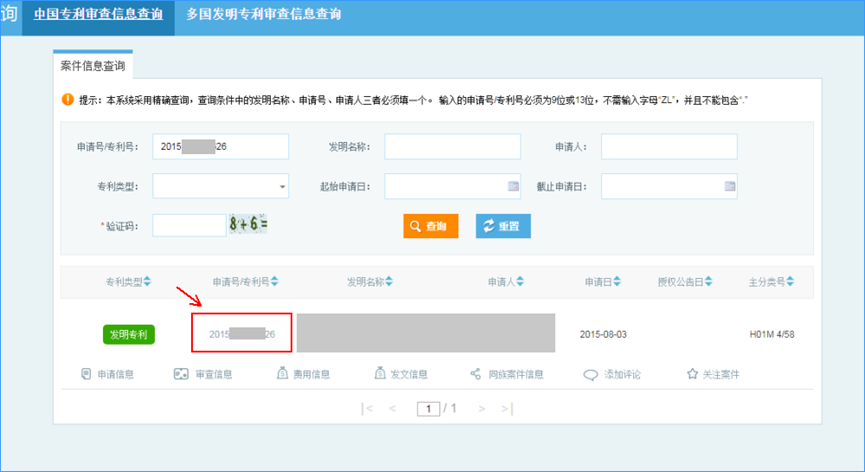
Task: Click the 费用信息 money bag icon
Action: coord(282,373)
